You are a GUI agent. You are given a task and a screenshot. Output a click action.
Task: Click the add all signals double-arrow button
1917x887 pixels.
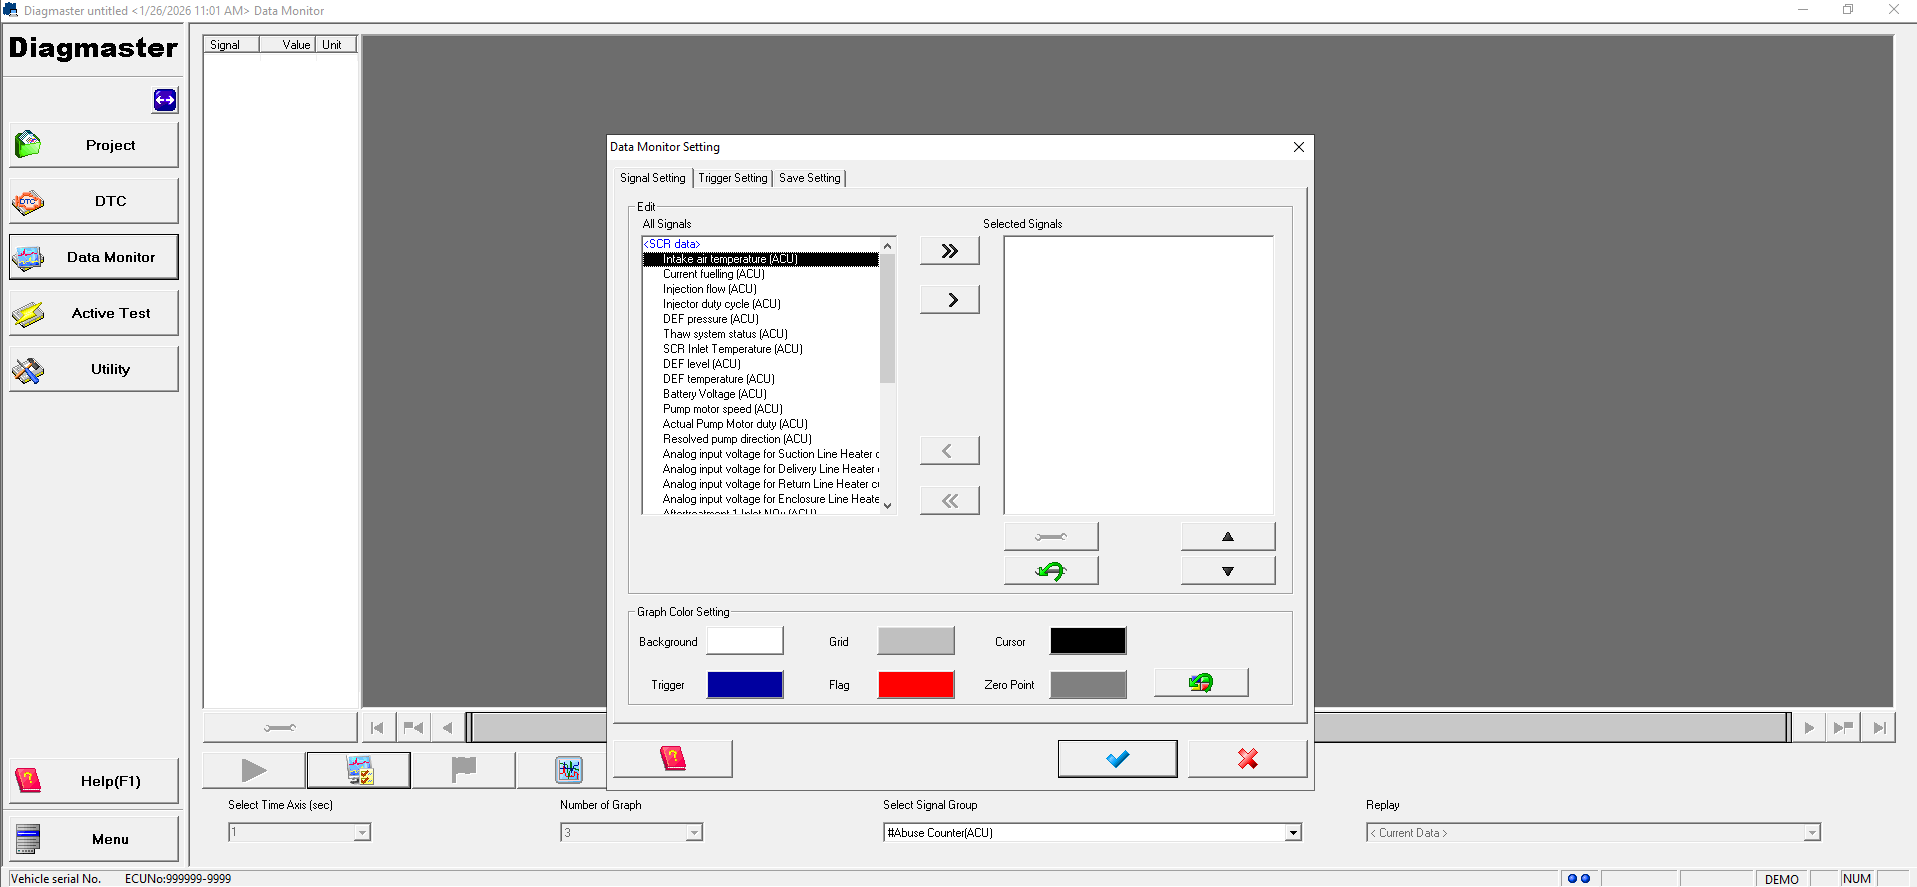[949, 251]
